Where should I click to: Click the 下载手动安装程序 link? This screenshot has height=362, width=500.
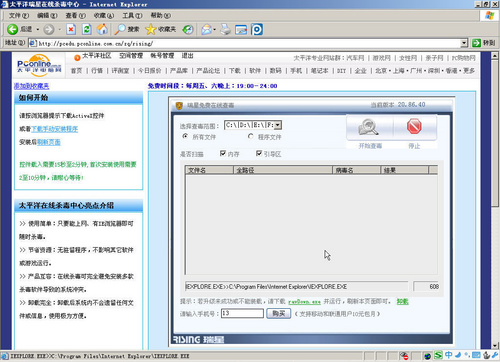[55, 129]
